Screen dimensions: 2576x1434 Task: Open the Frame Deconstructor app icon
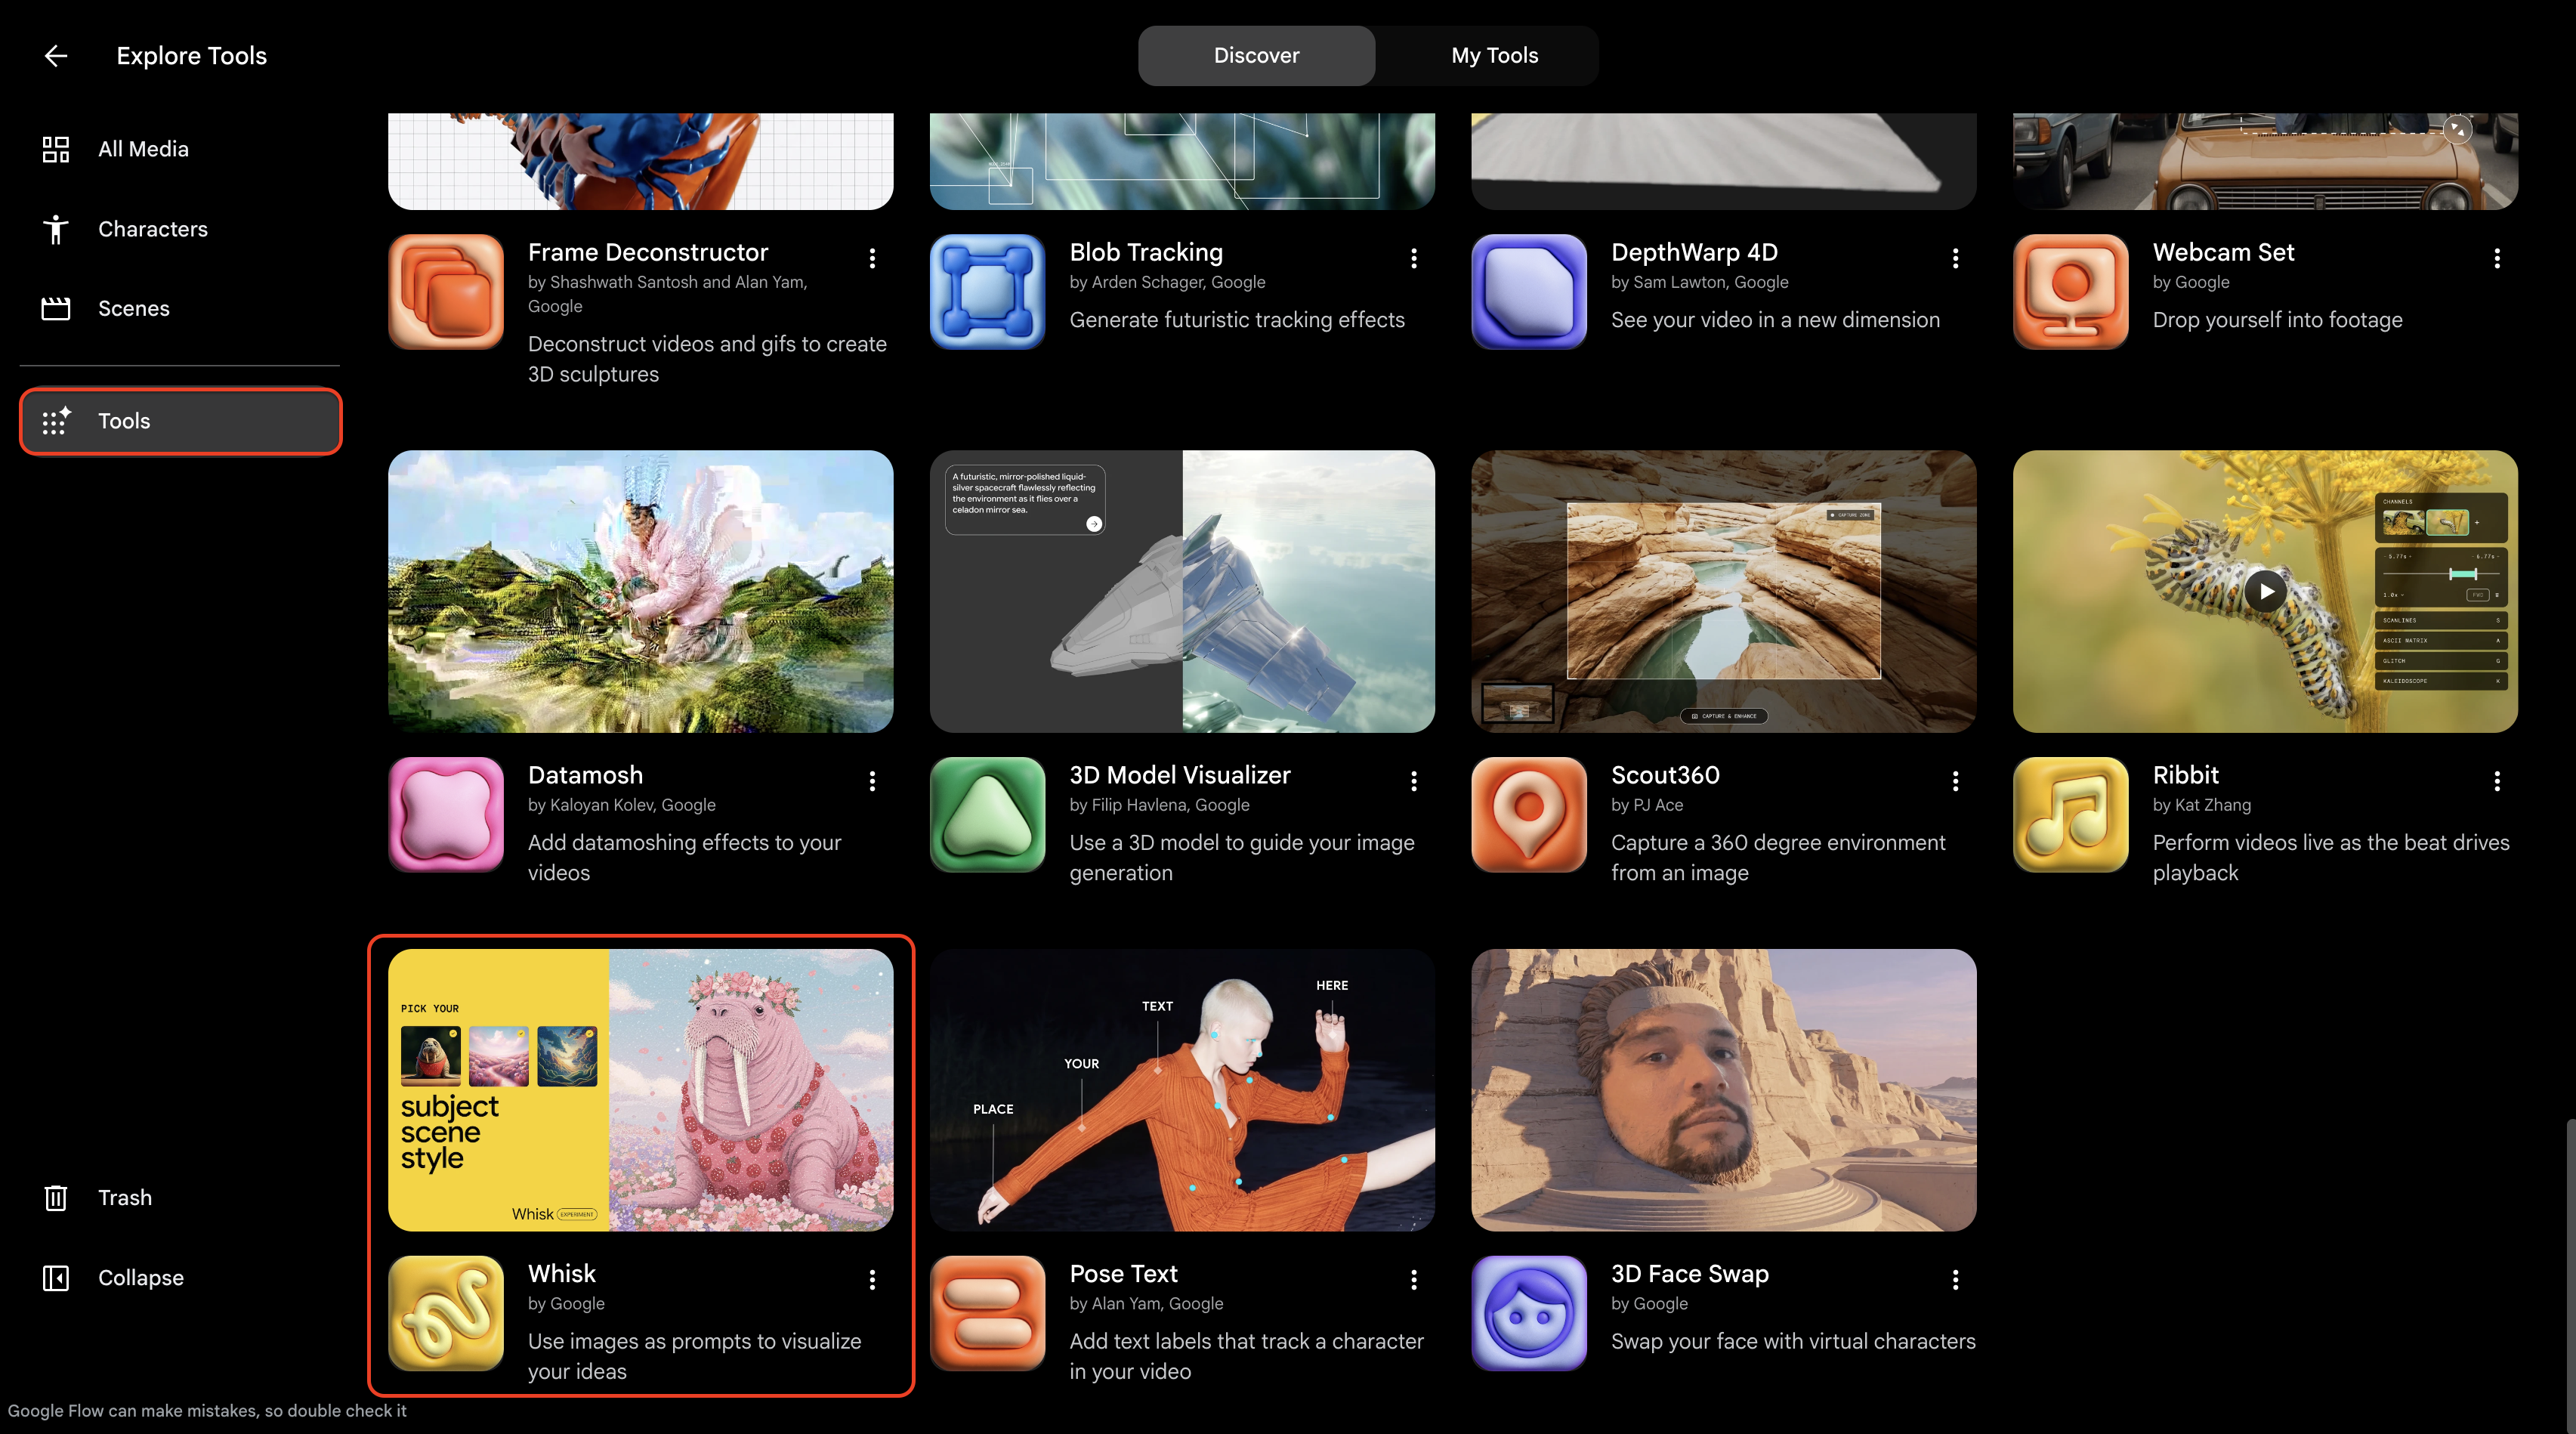pyautogui.click(x=446, y=292)
